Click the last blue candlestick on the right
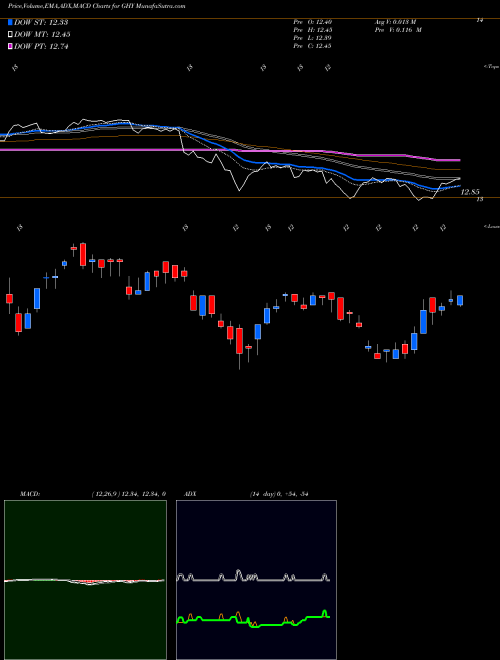The height and width of the screenshot is (660, 500). point(460,300)
